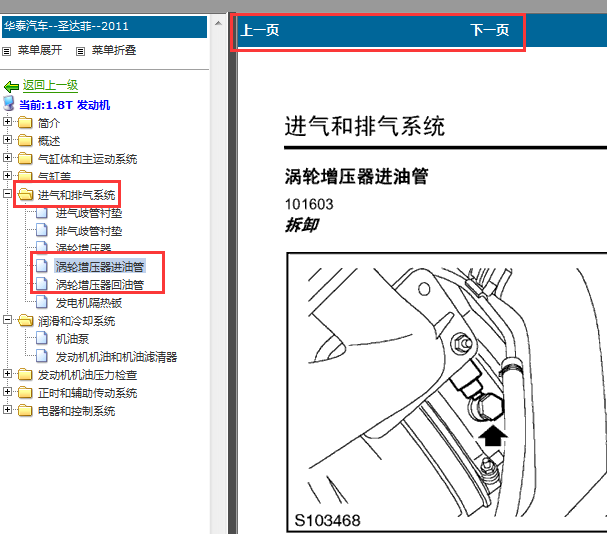
Task: Click the folder icon beside 发动机机油压力检查
Action: click(25, 374)
